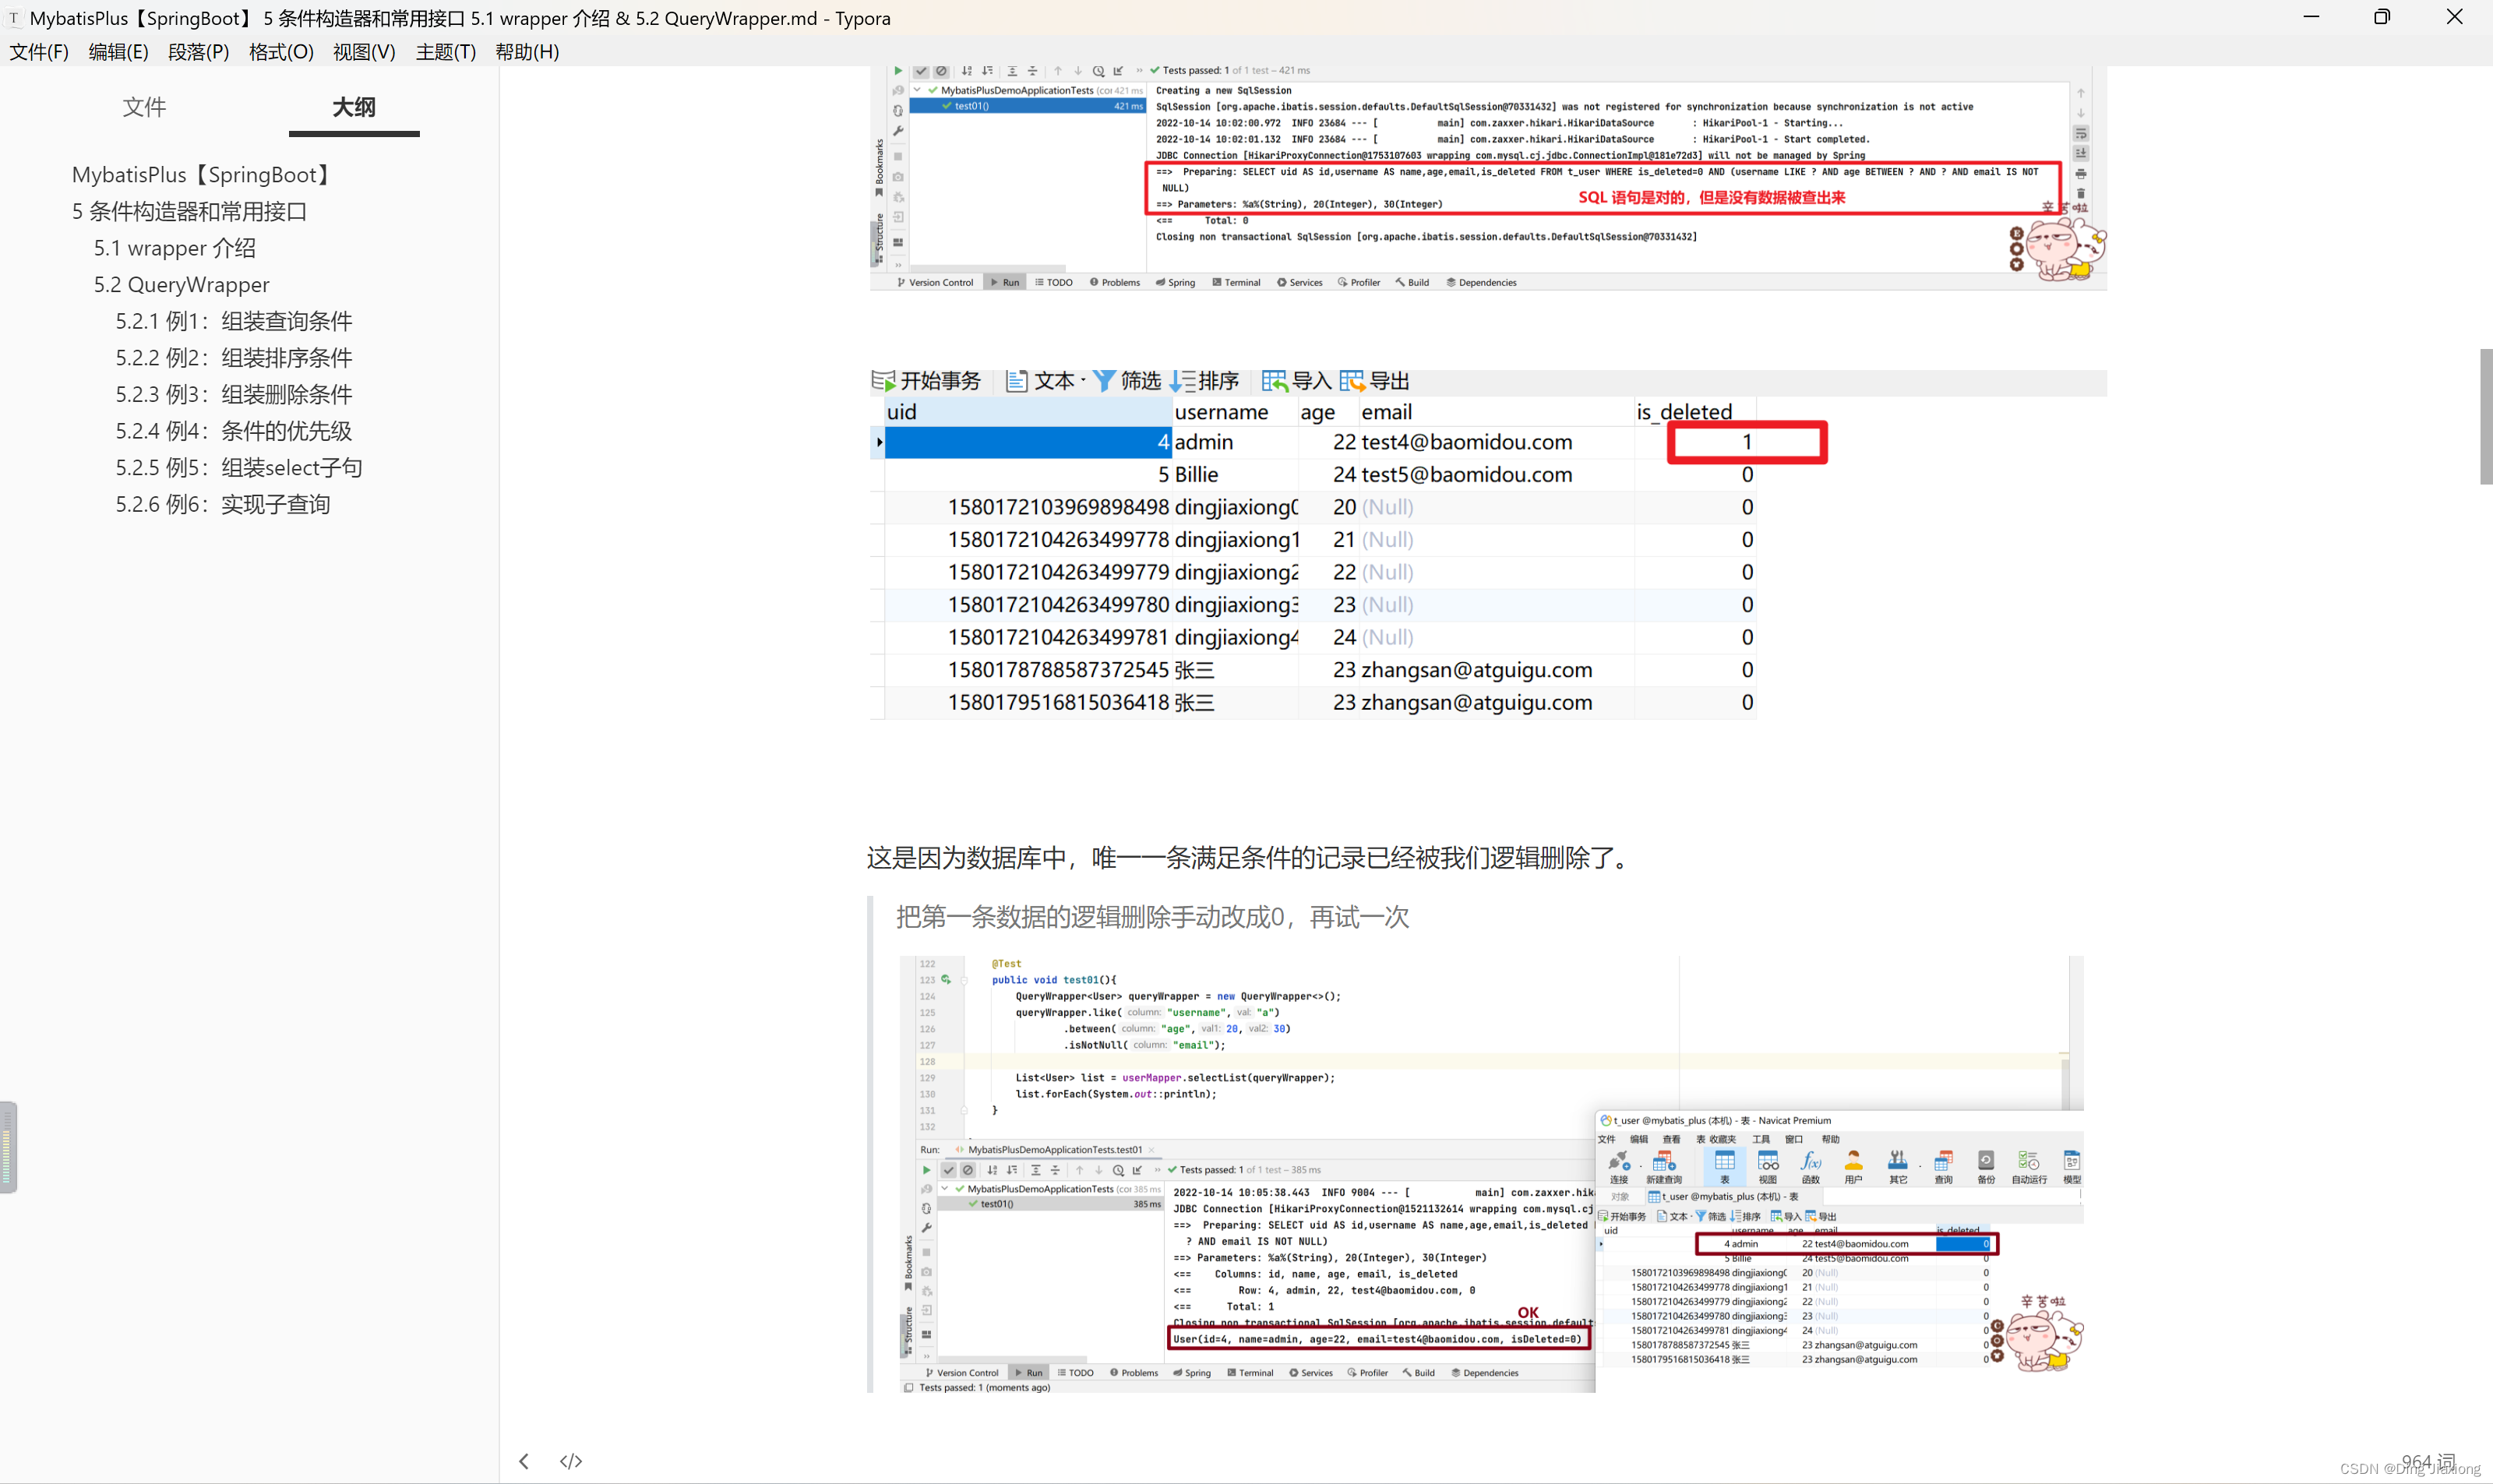The height and width of the screenshot is (1484, 2493).
Task: Select outline item 5.2.3 例3：组装删除条件
Action: pyautogui.click(x=234, y=395)
